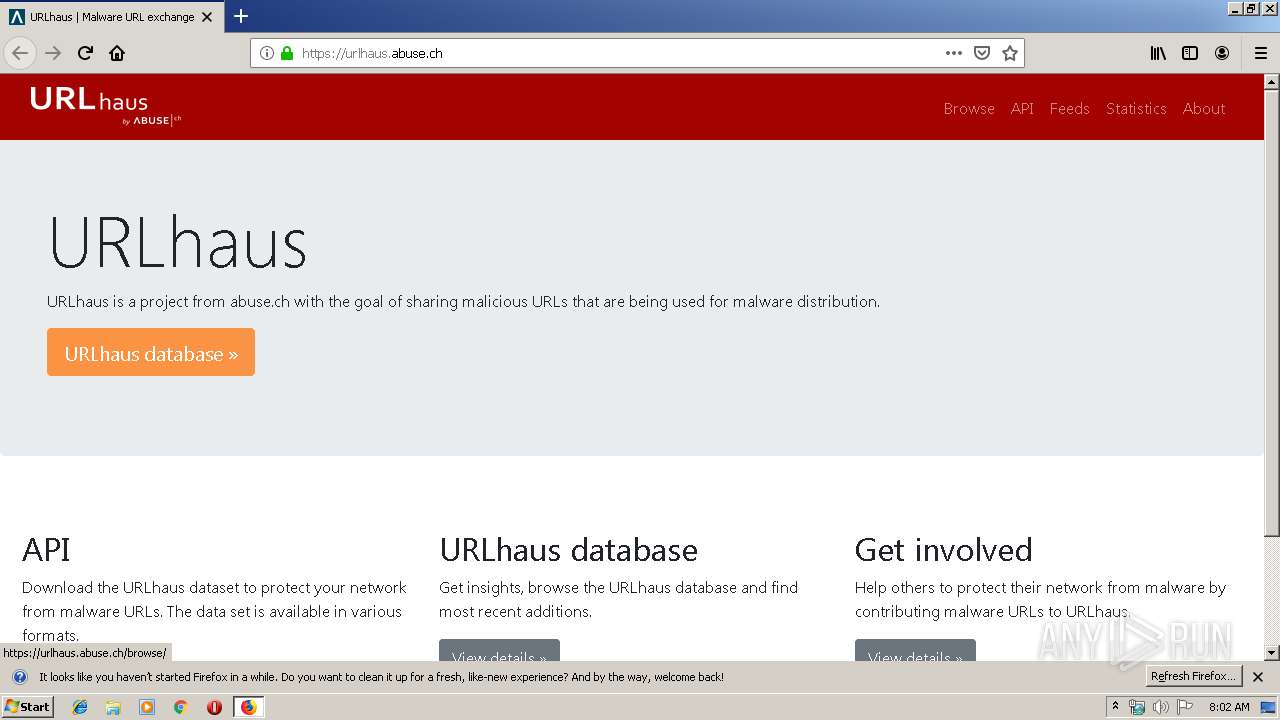Open media player taskbar icon
1280x720 pixels.
[x=147, y=707]
